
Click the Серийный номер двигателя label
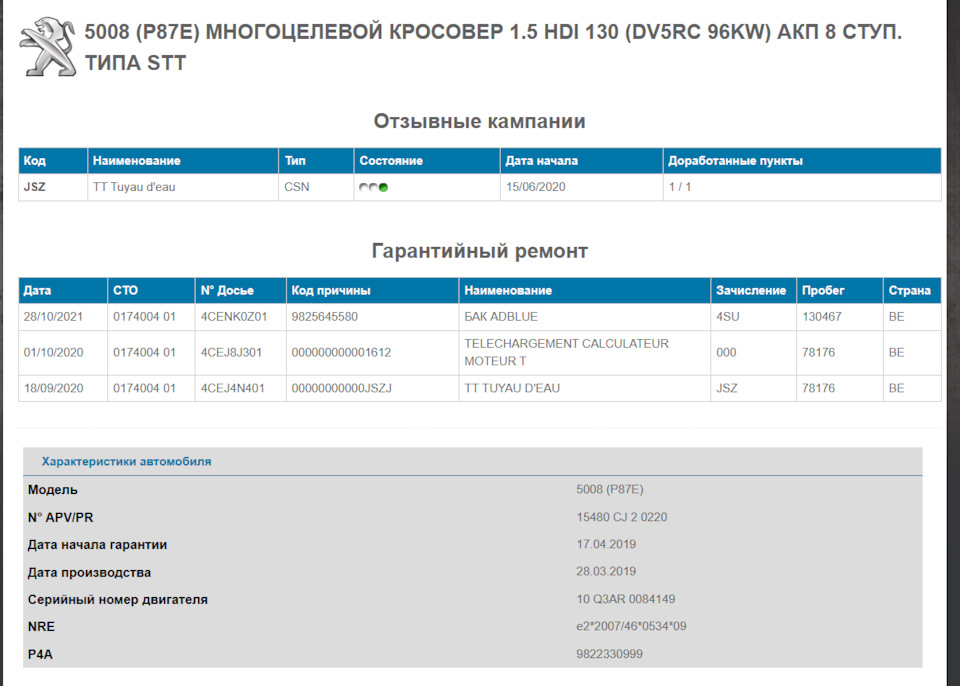coord(118,599)
